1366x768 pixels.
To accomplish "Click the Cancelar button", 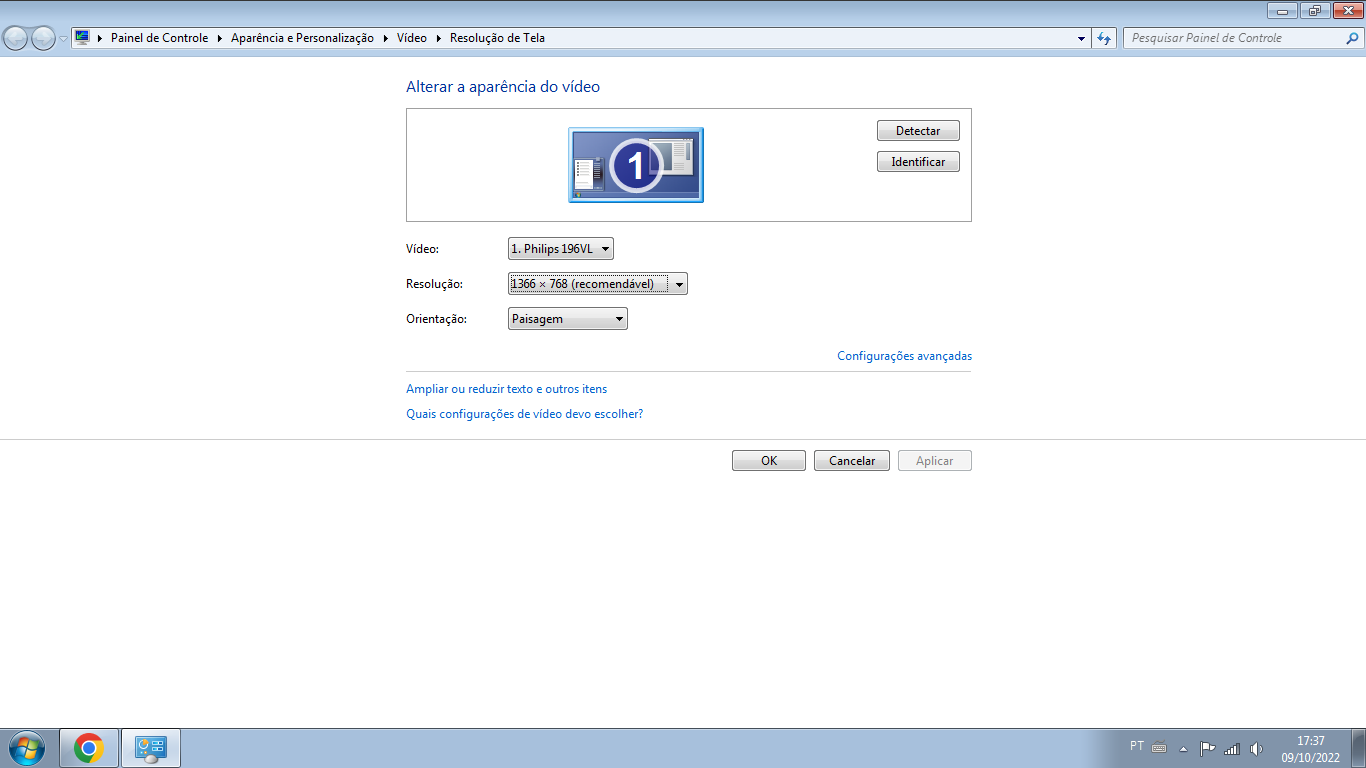I will coord(852,461).
